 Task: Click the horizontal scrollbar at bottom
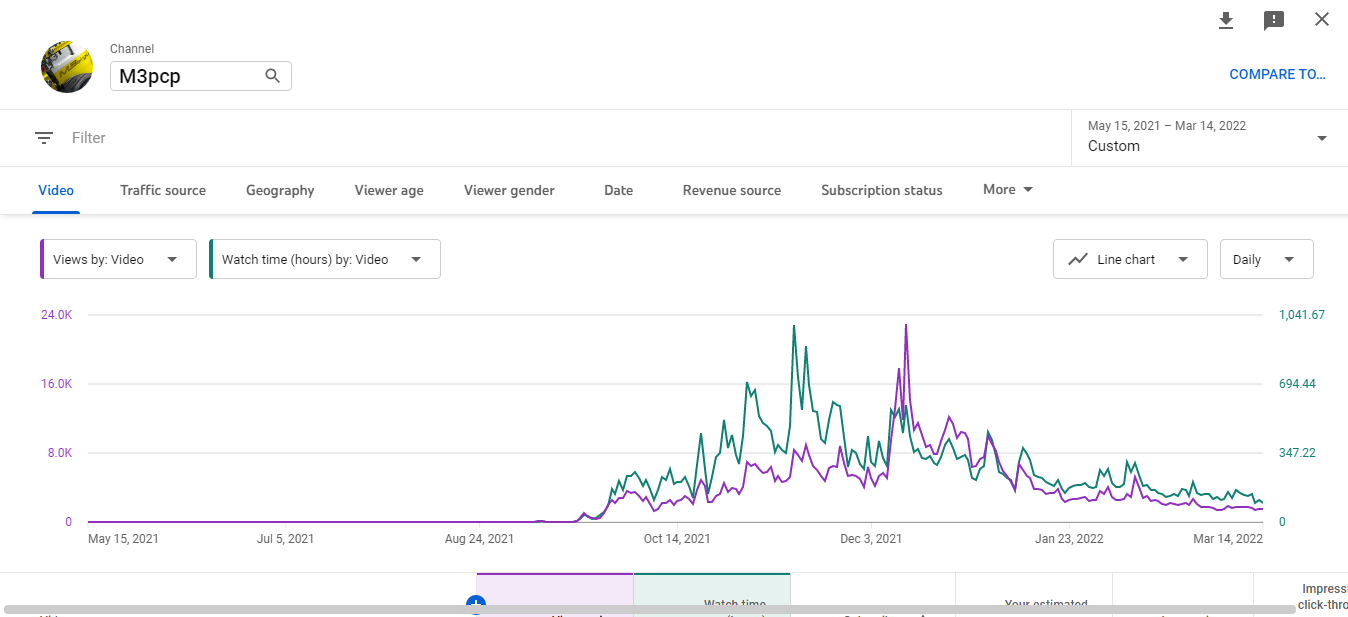[650, 608]
